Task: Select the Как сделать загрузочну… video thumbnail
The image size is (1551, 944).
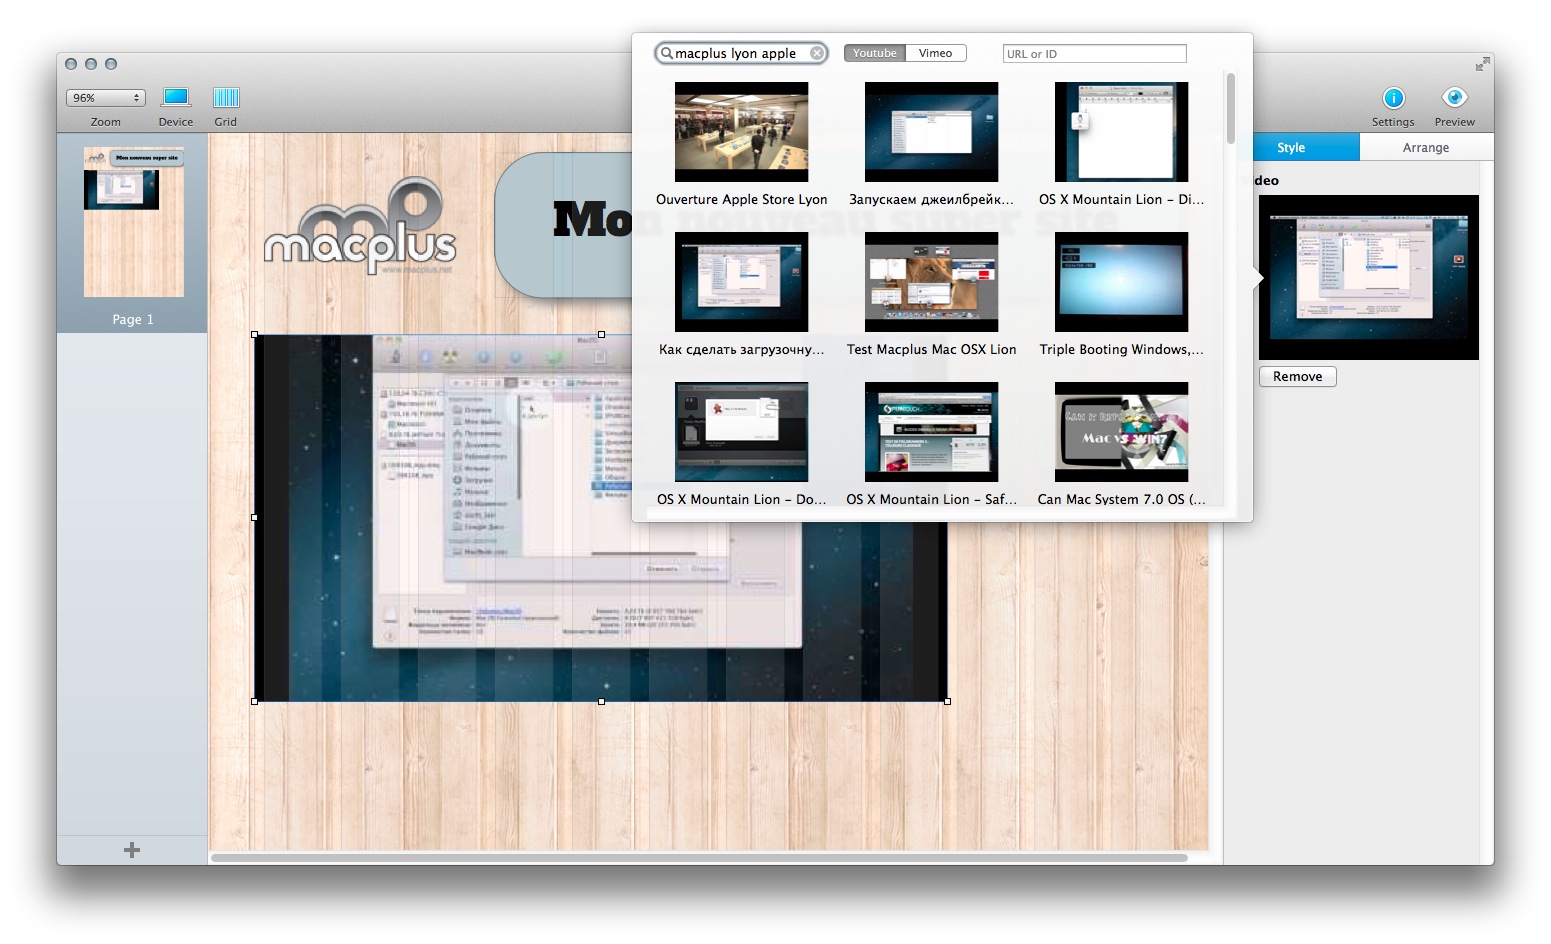Action: 742,282
